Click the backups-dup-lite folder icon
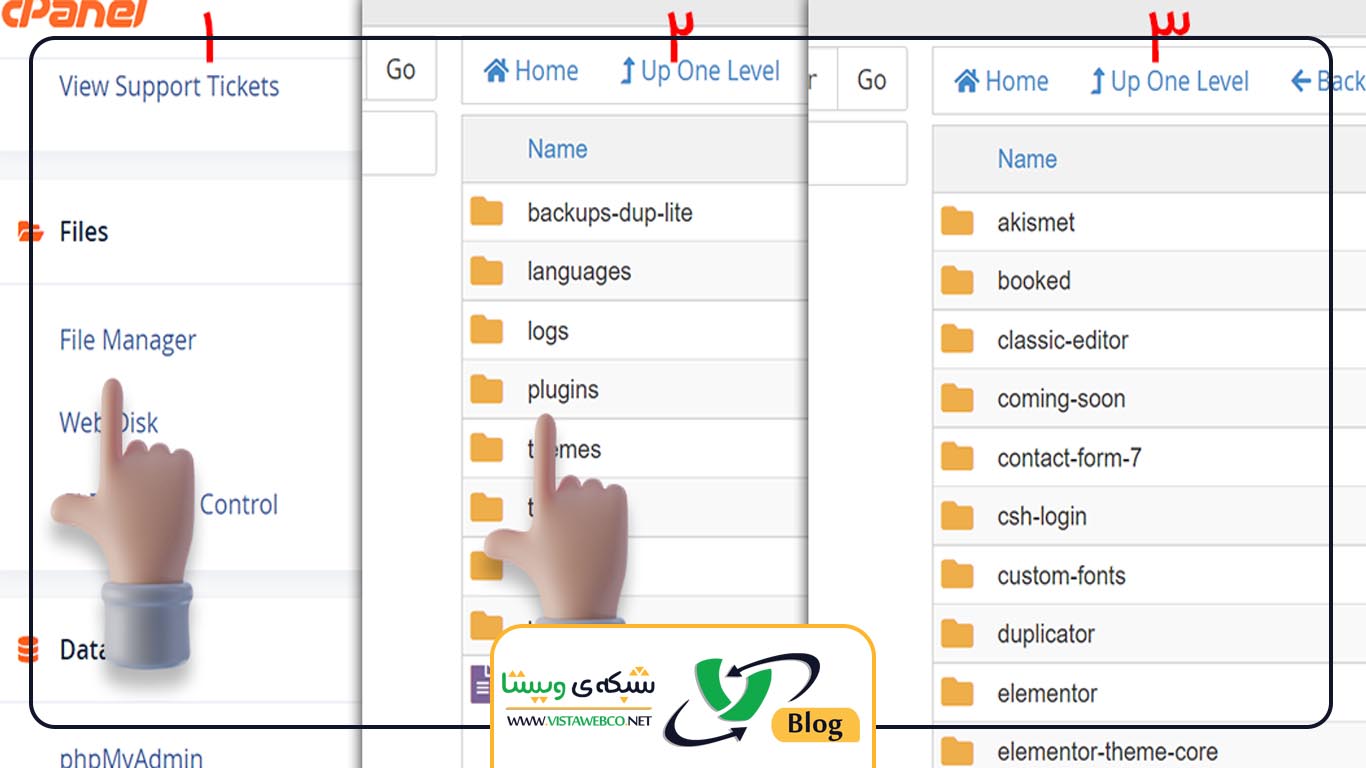Image resolution: width=1366 pixels, height=768 pixels. 487,212
